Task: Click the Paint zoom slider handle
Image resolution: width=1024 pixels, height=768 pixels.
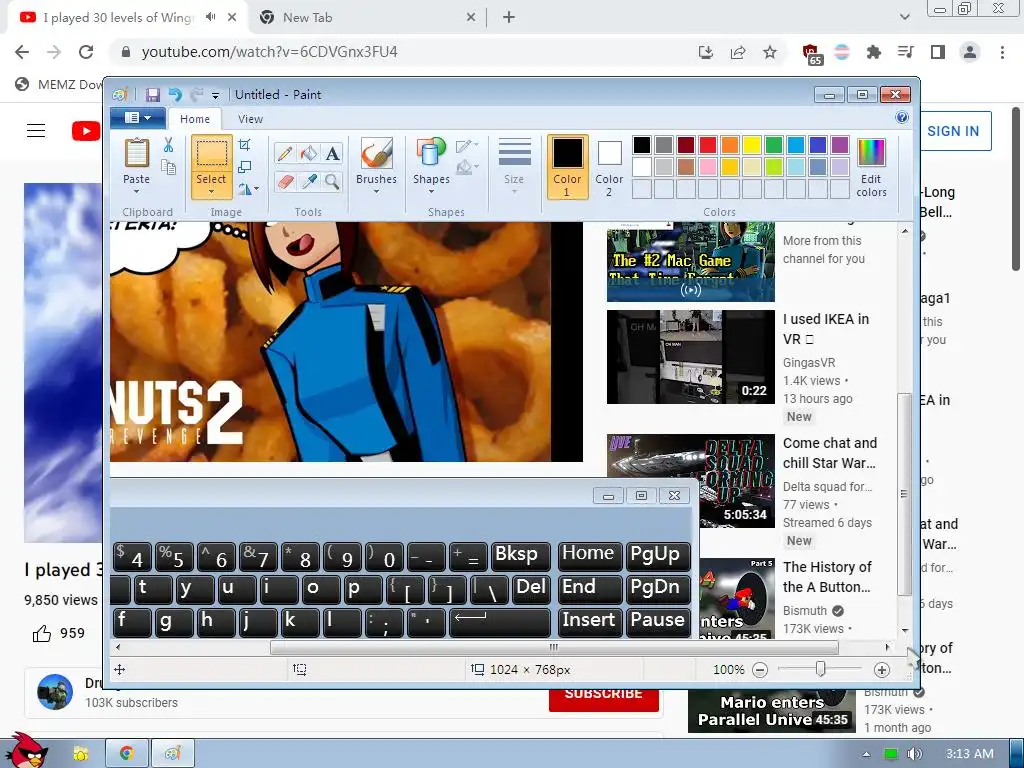Action: coord(820,669)
